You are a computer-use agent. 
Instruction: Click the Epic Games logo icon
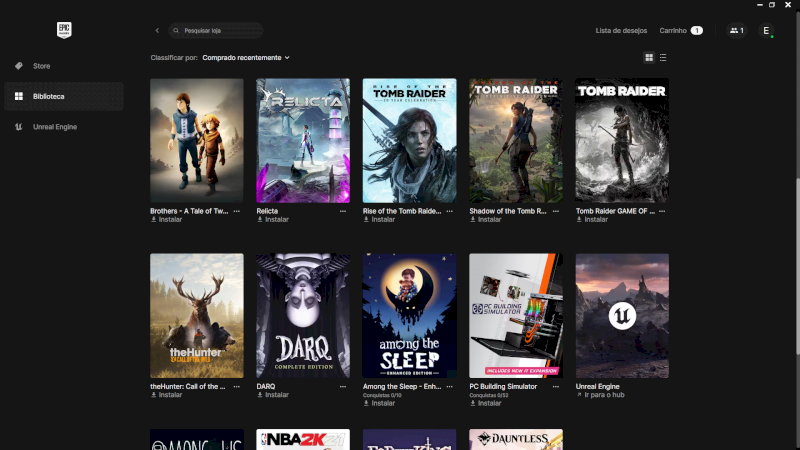coord(64,30)
